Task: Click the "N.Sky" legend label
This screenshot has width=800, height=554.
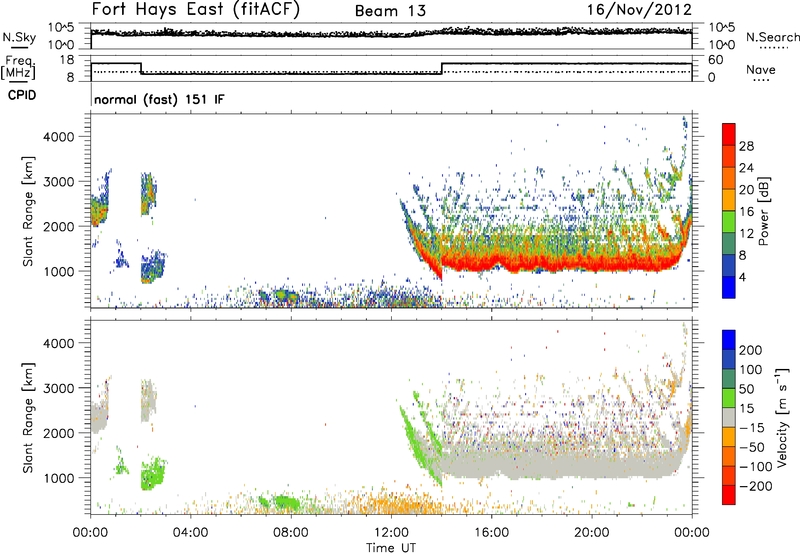Action: coord(19,37)
